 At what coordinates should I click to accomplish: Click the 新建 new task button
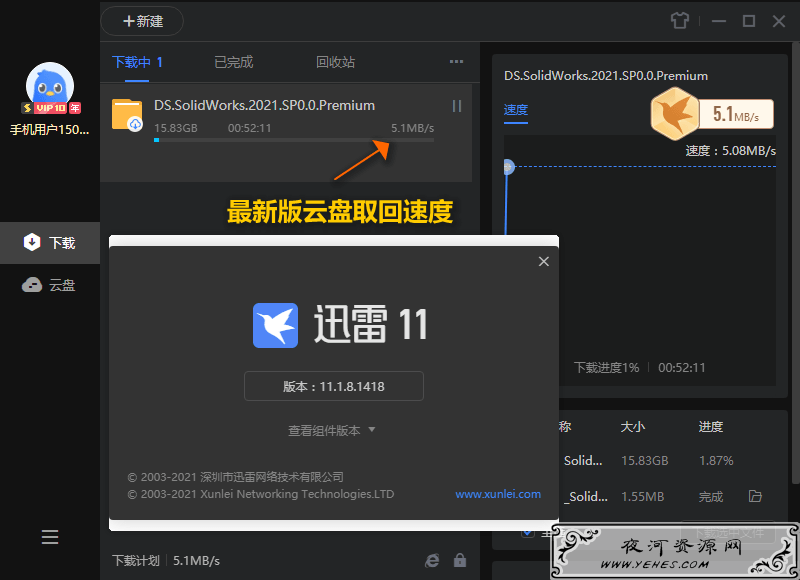(142, 21)
